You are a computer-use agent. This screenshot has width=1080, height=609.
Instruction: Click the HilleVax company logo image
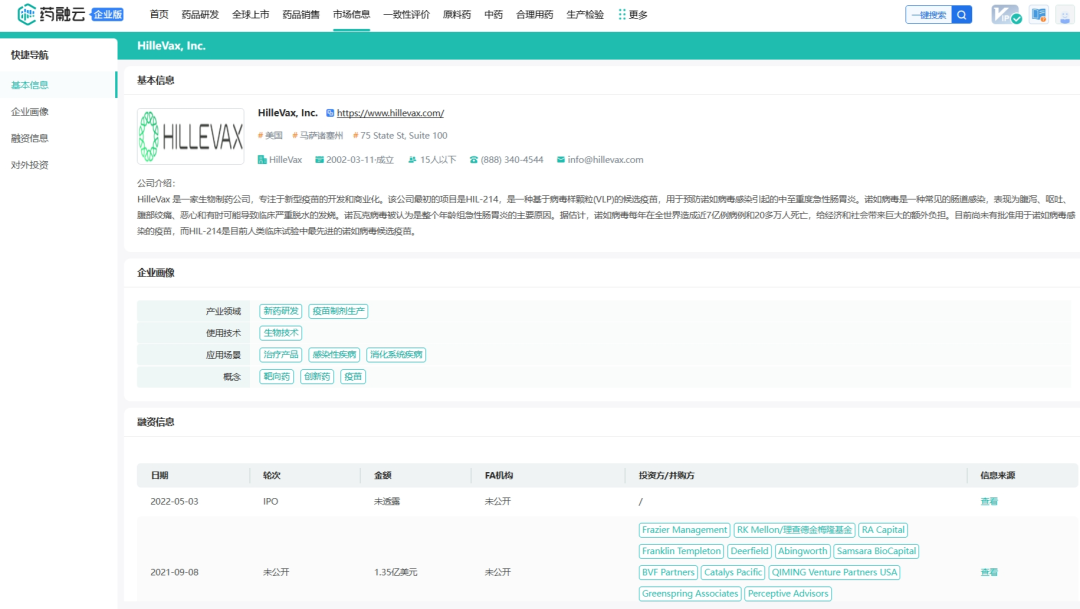[190, 137]
